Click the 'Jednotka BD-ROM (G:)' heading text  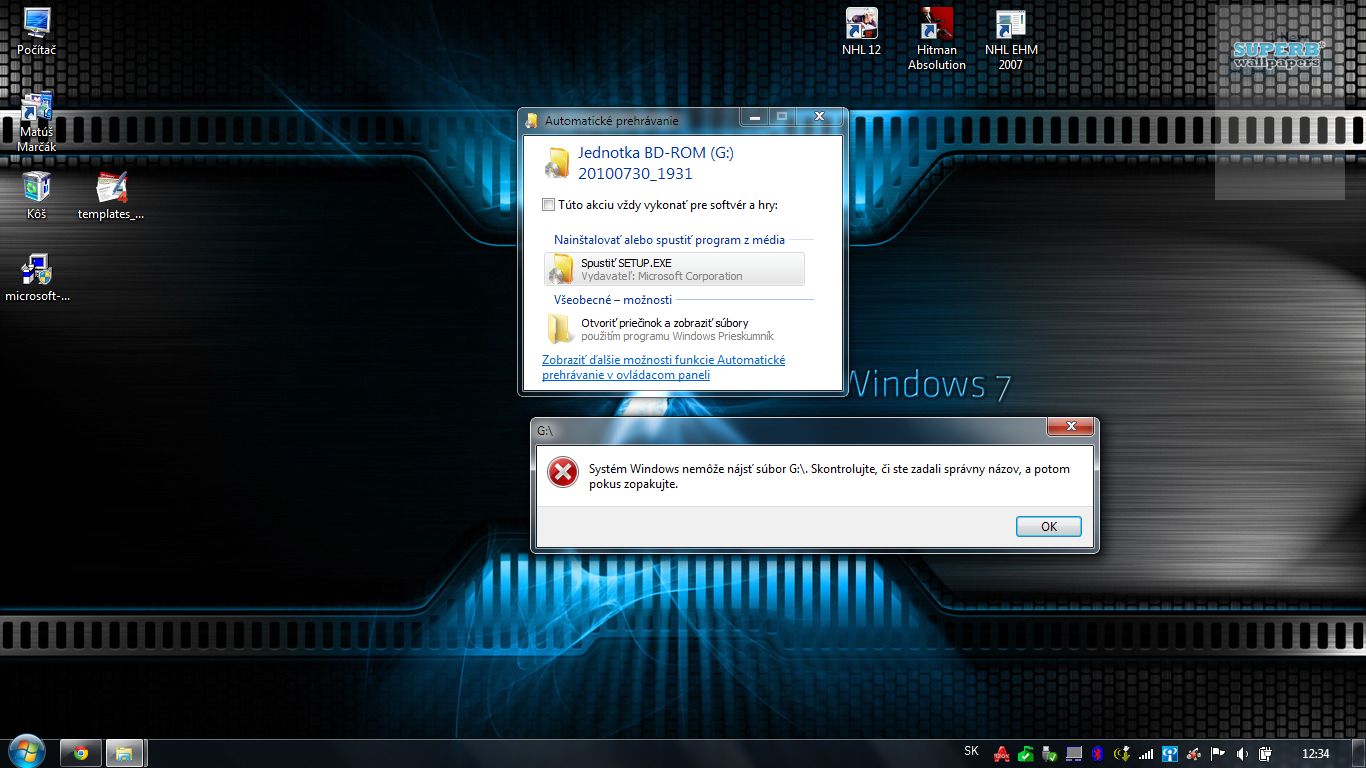(656, 153)
